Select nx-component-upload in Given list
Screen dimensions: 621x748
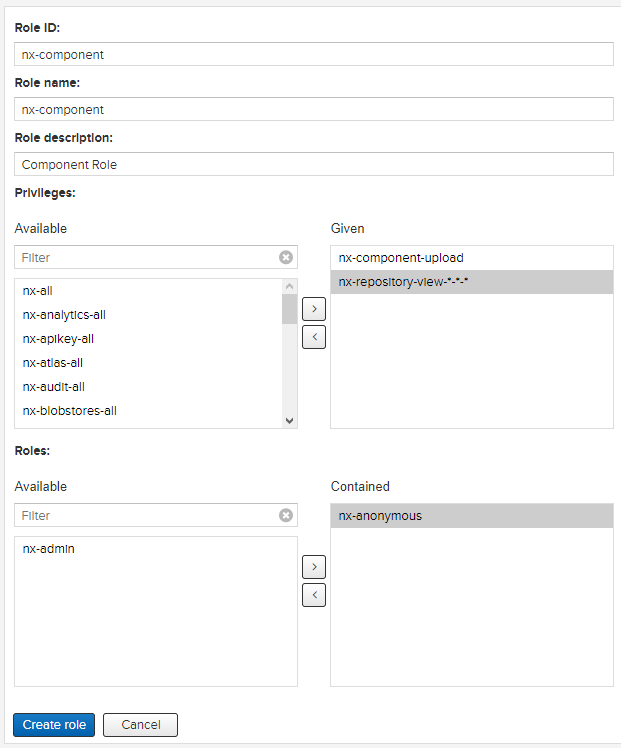tap(472, 258)
